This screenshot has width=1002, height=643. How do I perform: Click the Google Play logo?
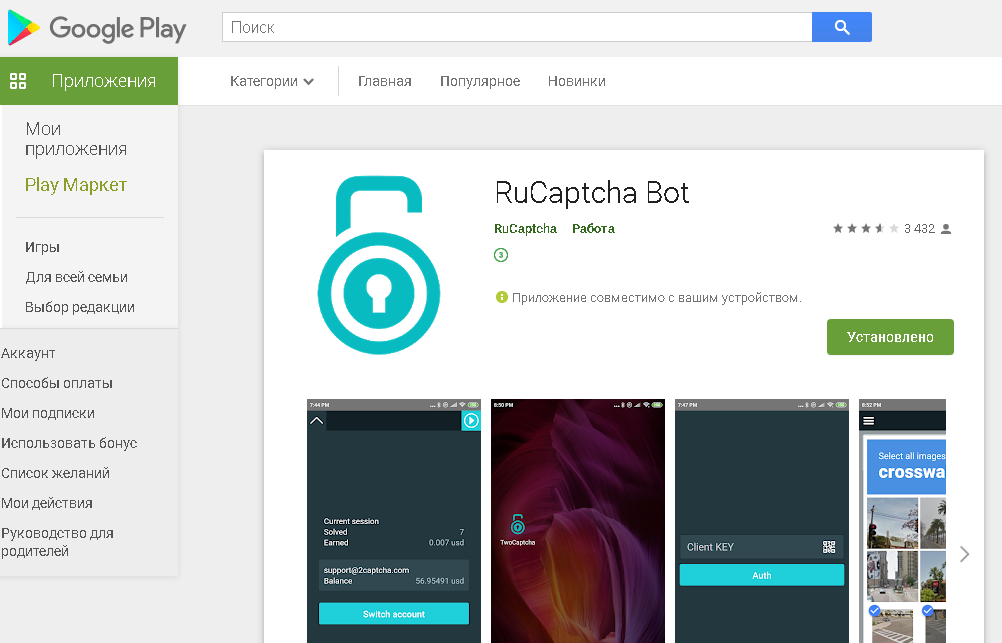tap(96, 28)
